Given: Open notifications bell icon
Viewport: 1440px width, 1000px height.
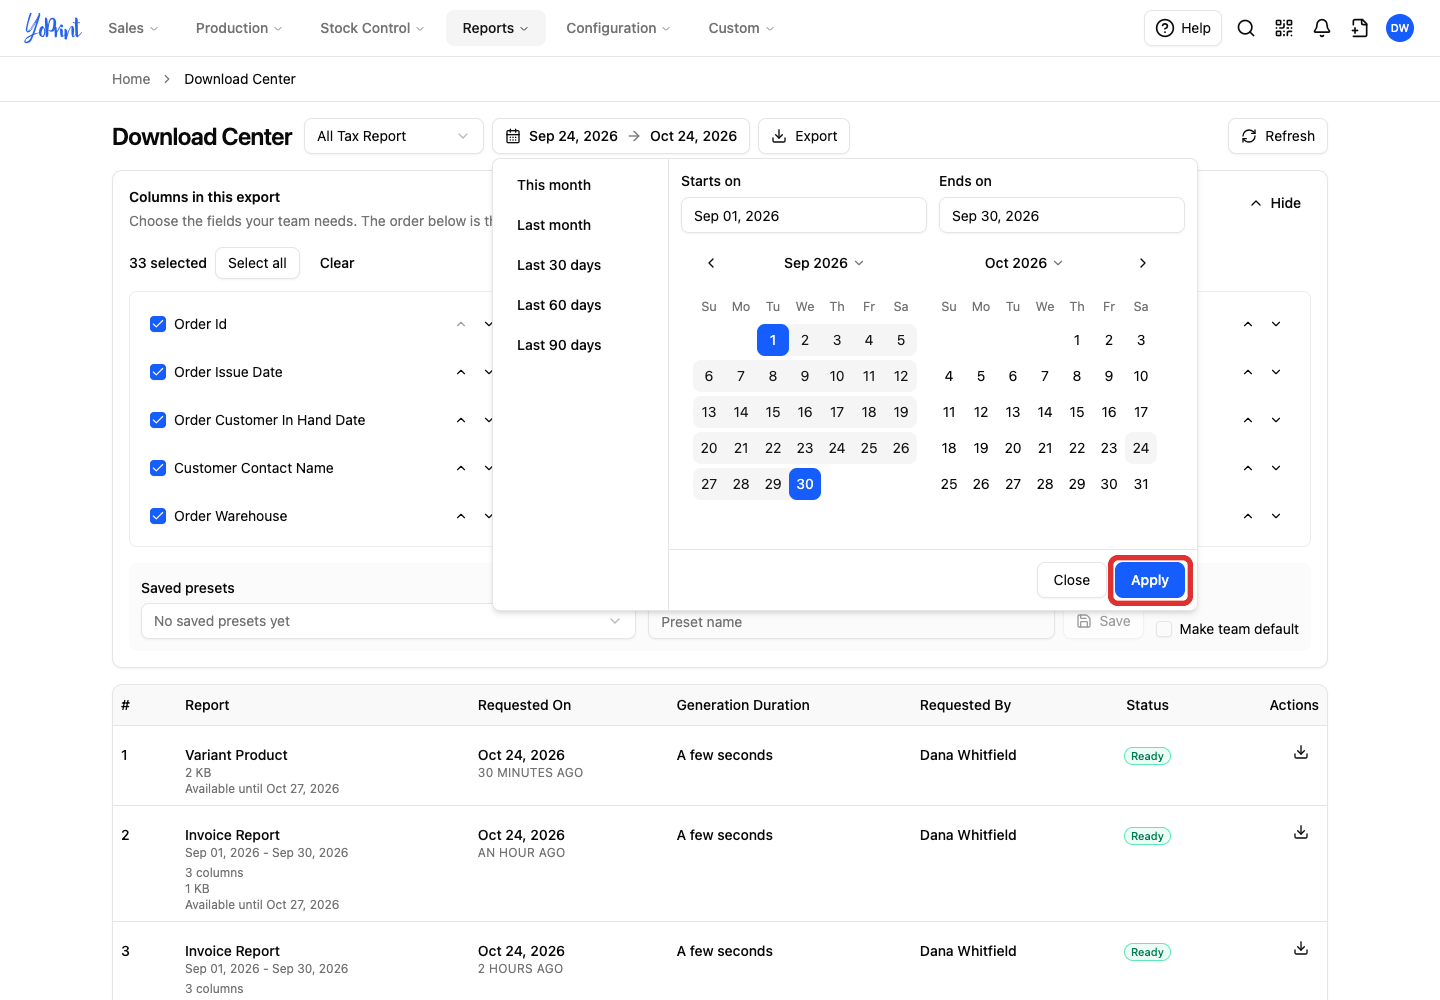Looking at the screenshot, I should [1322, 28].
